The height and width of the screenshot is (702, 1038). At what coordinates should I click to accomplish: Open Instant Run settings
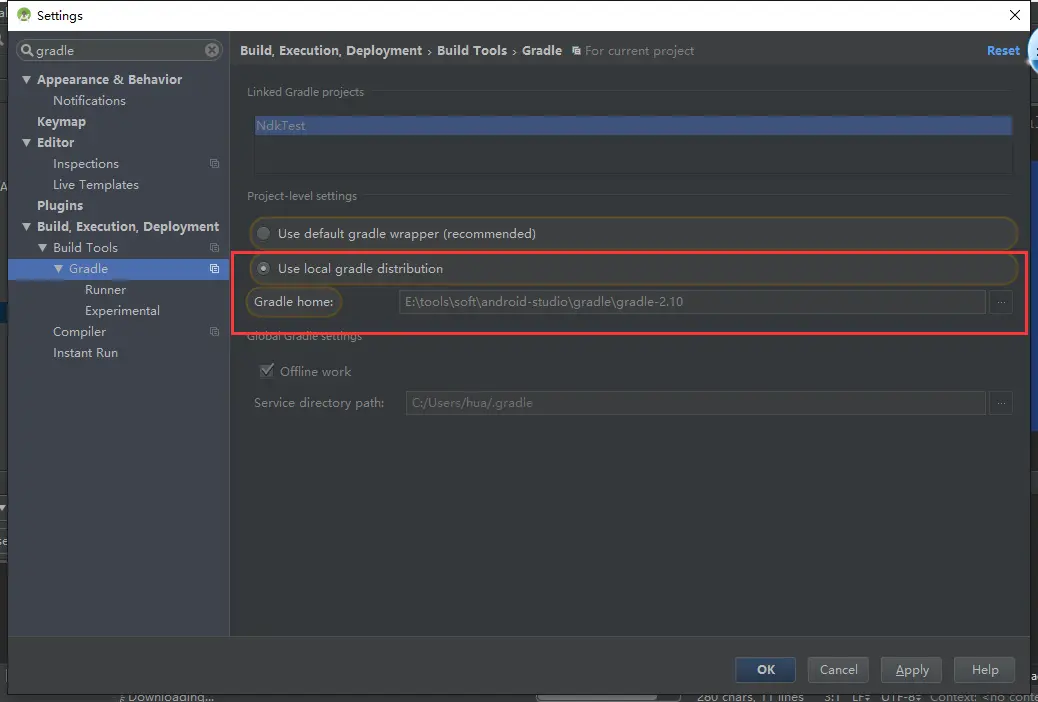click(x=85, y=353)
